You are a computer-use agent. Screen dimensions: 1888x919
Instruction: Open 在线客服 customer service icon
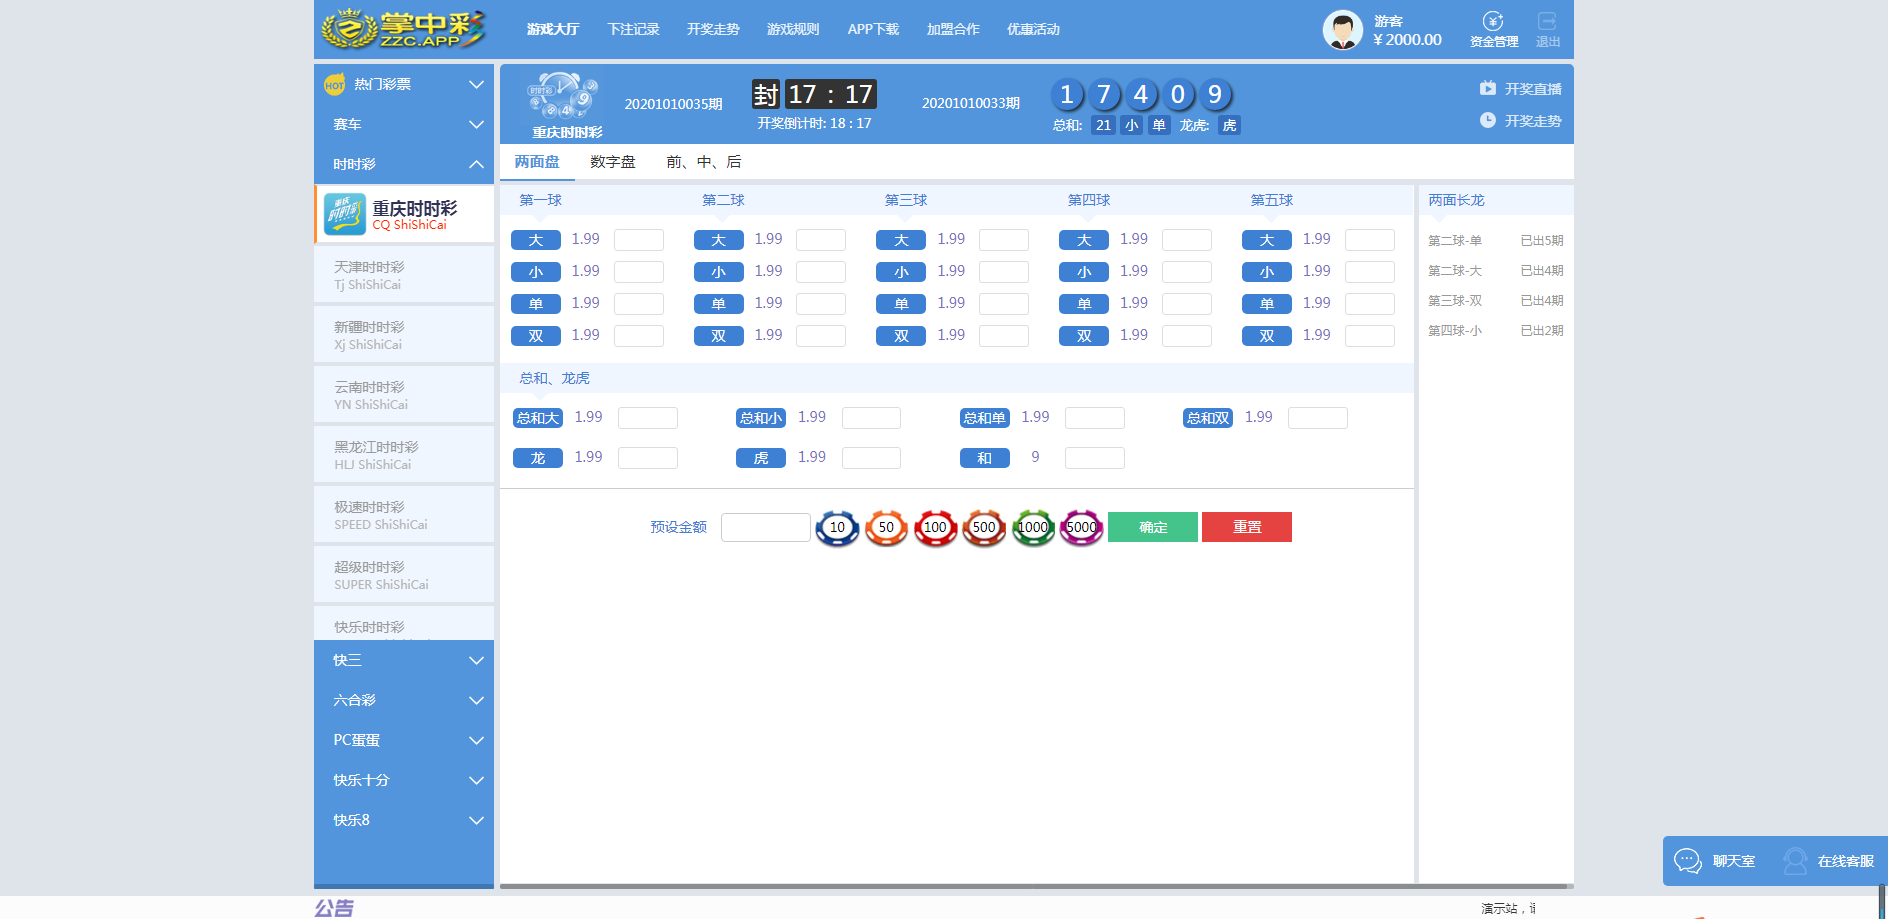coord(1795,861)
